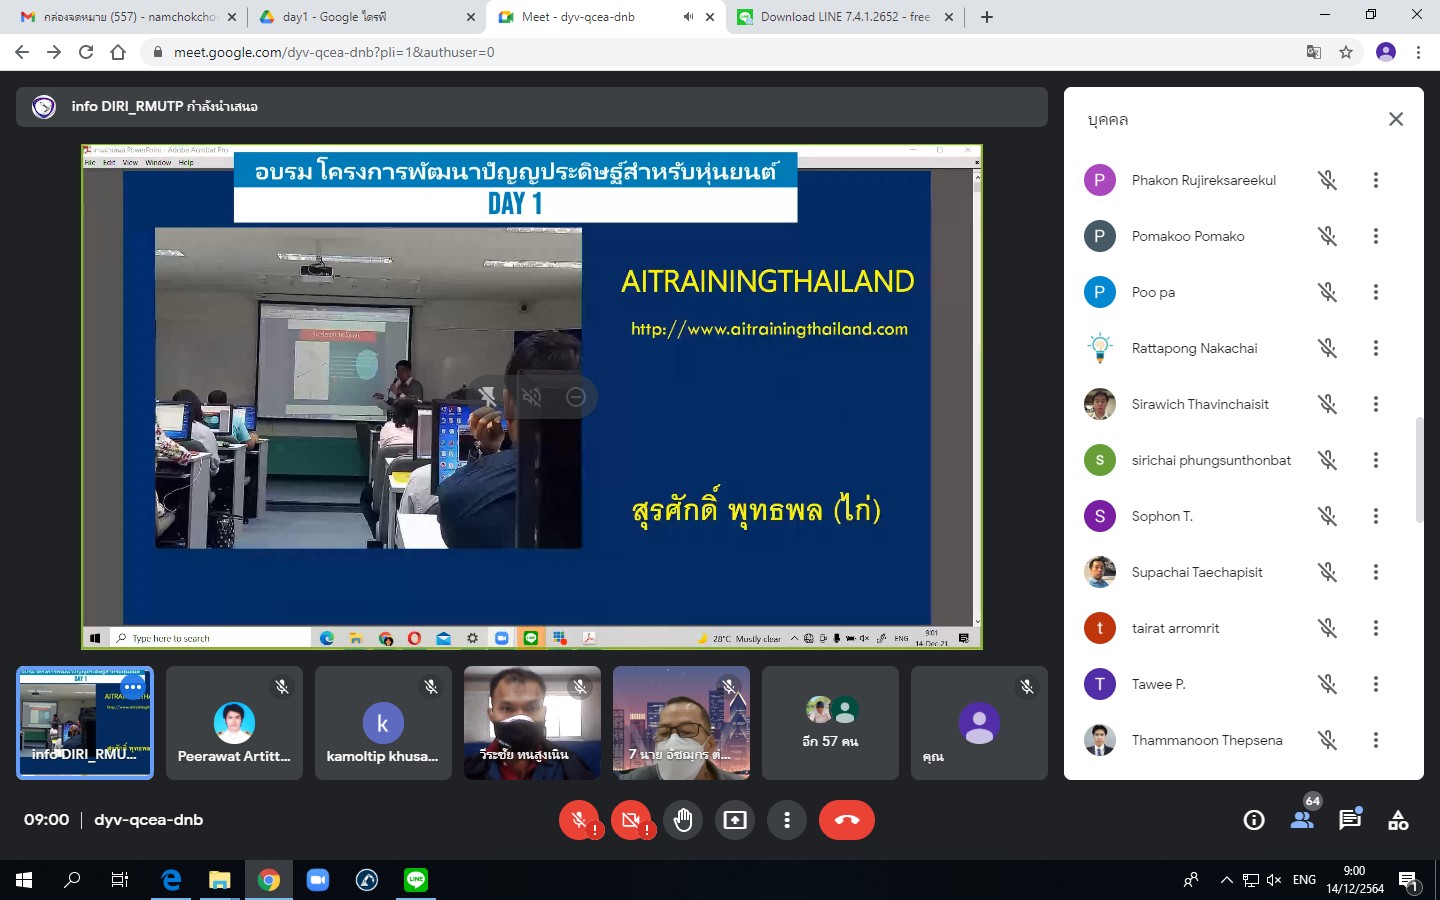1440x900 pixels.
Task: Open the Chrome three-dot menu
Action: pyautogui.click(x=1418, y=52)
